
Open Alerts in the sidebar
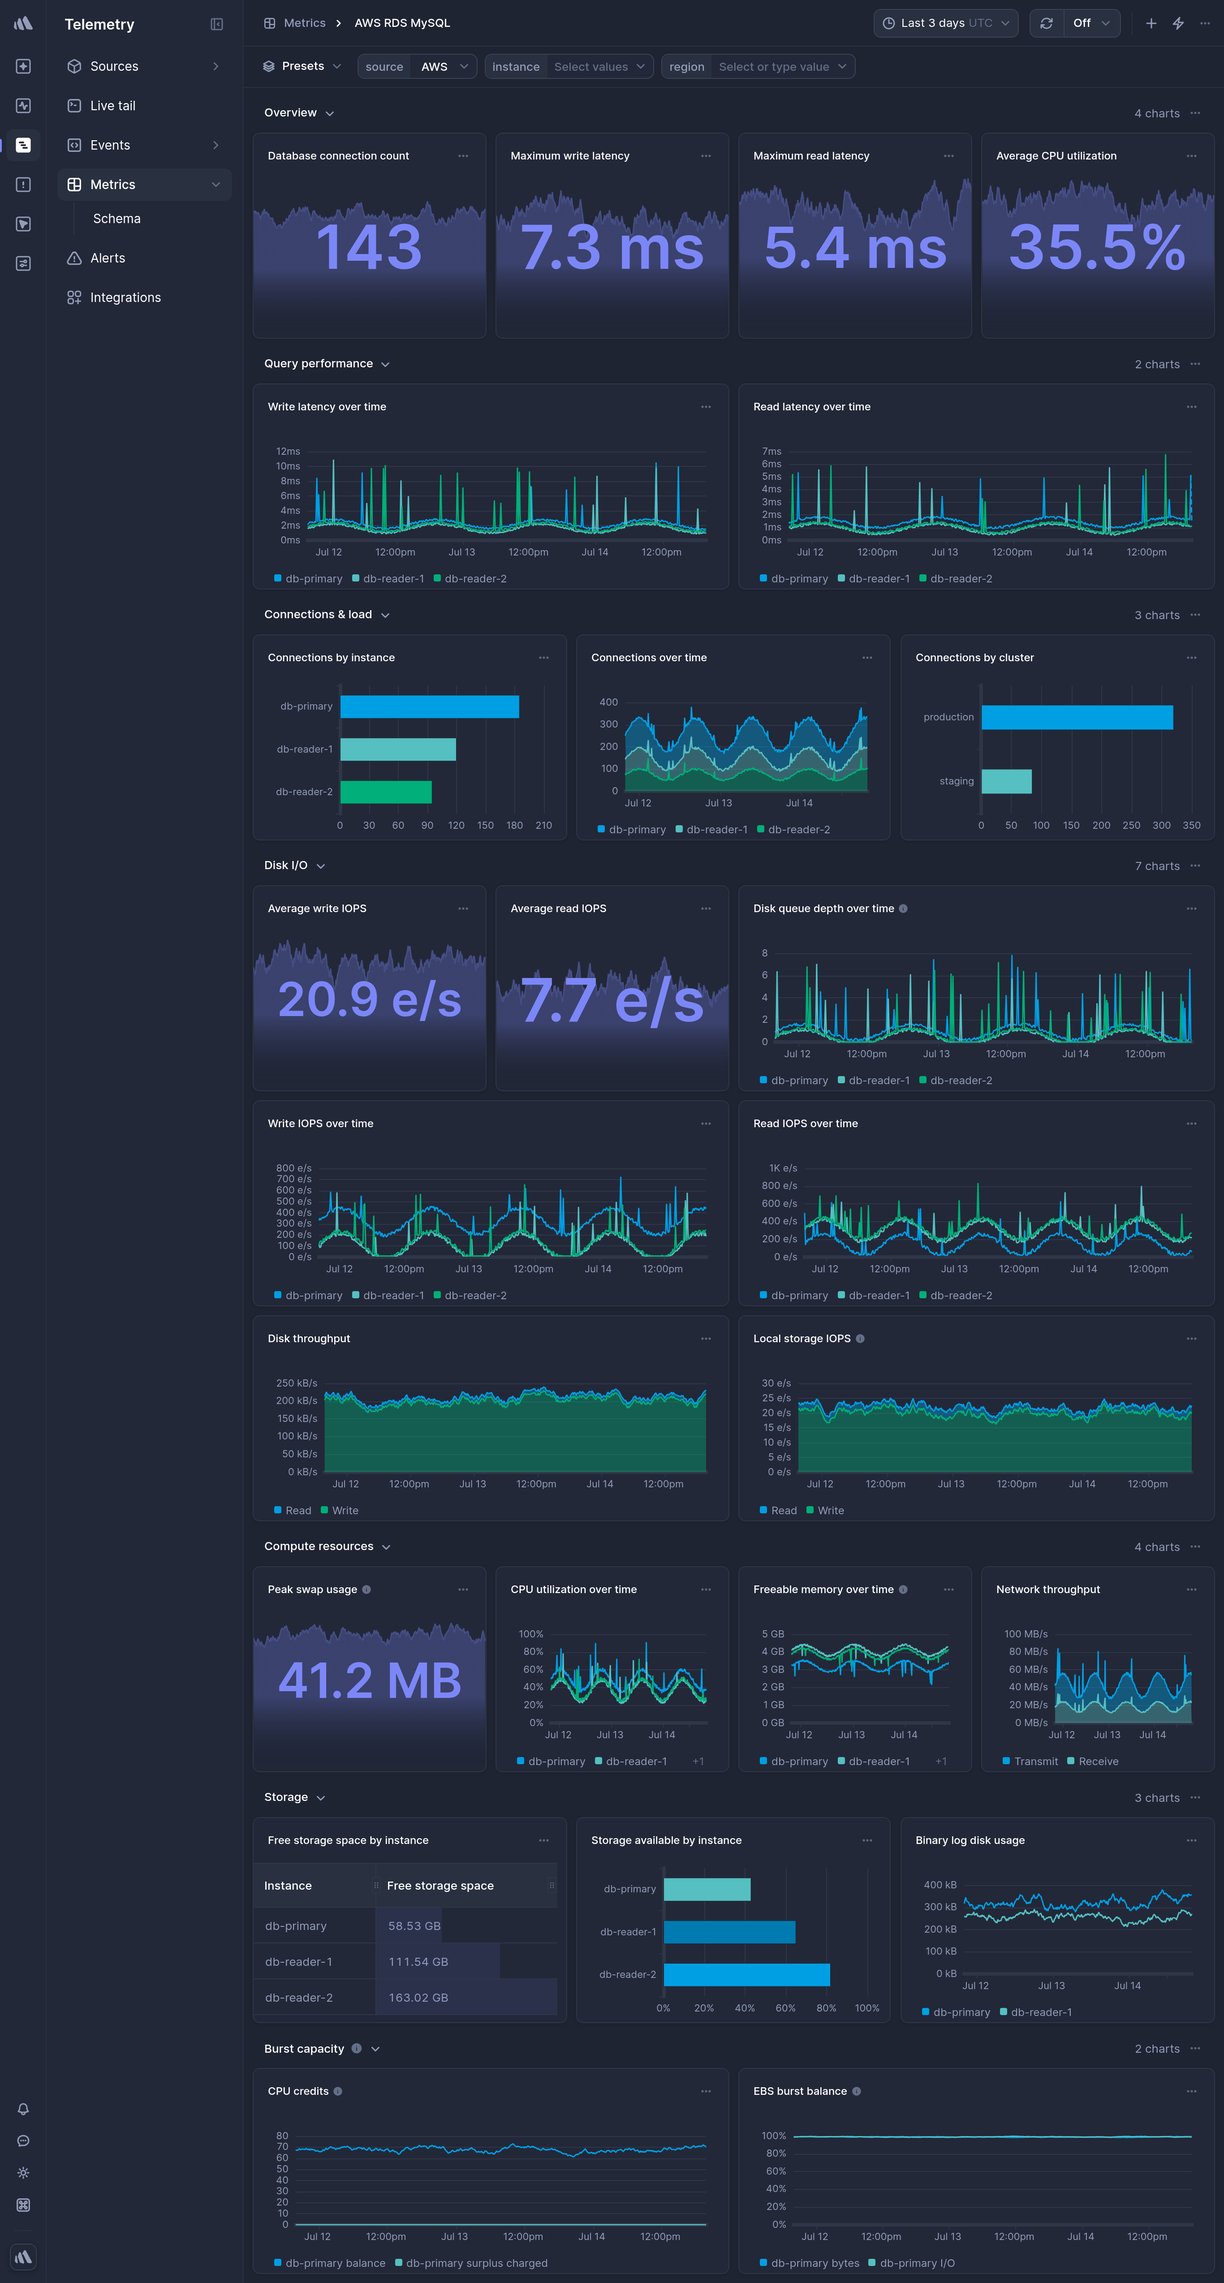144,258
